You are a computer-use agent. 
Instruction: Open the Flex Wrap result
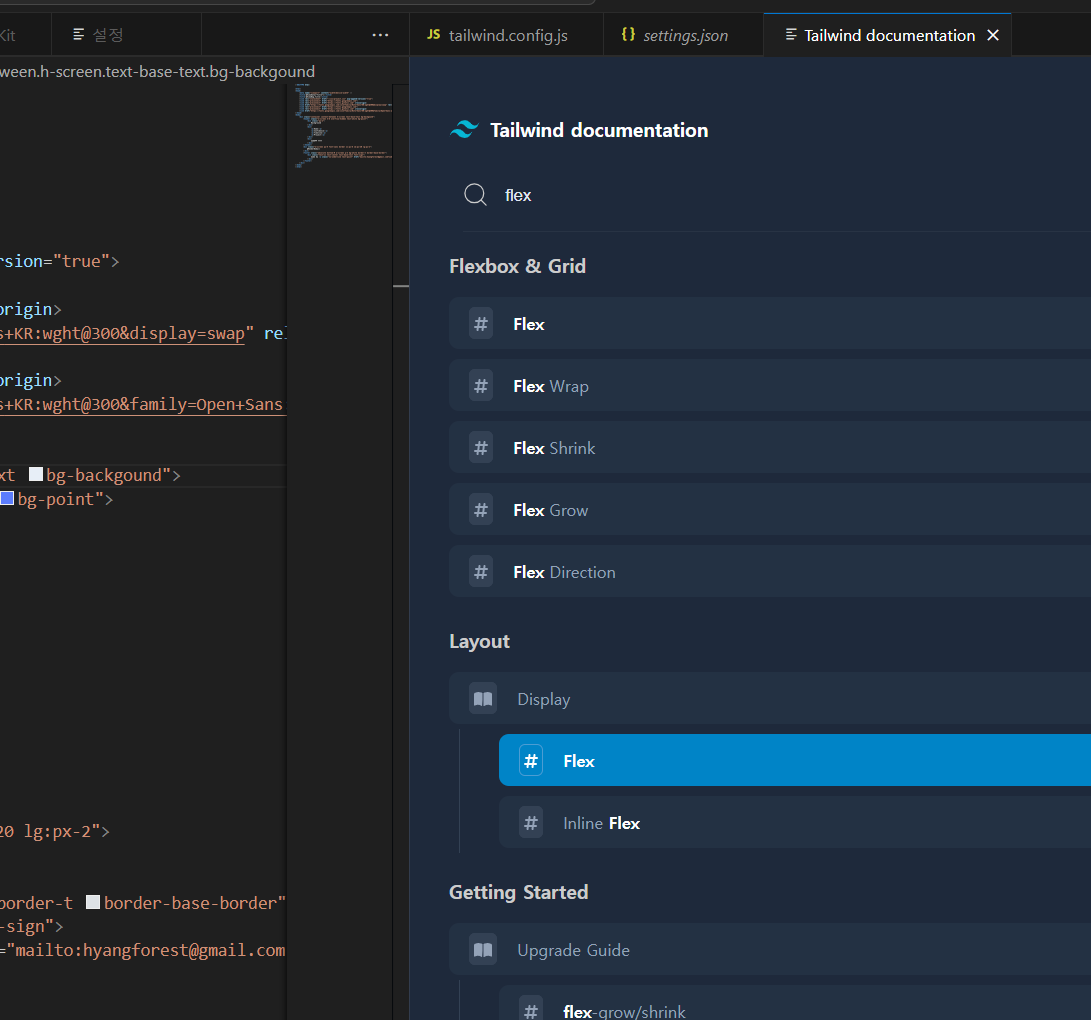[770, 385]
